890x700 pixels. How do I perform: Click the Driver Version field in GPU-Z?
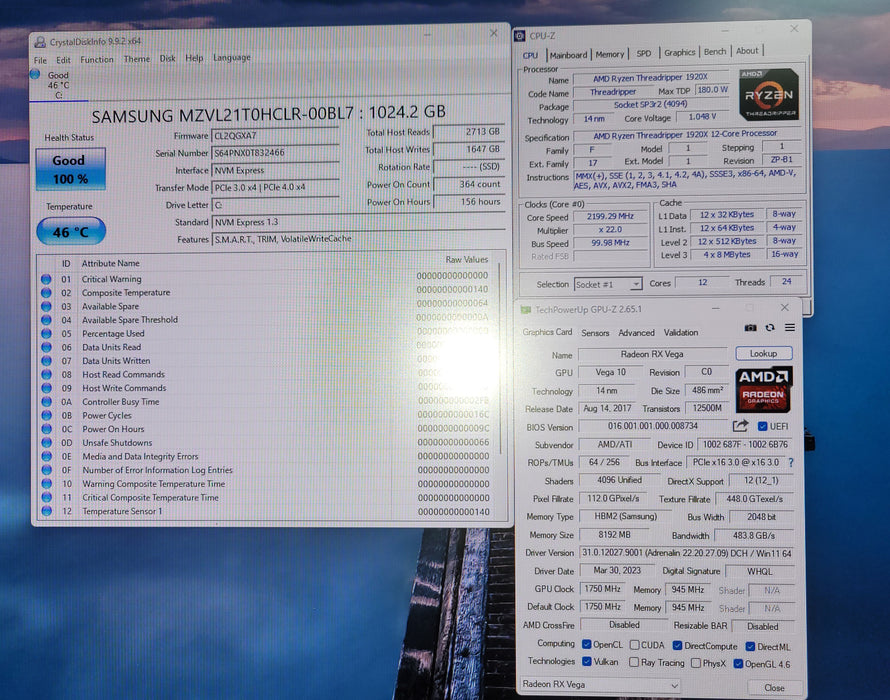[687, 553]
